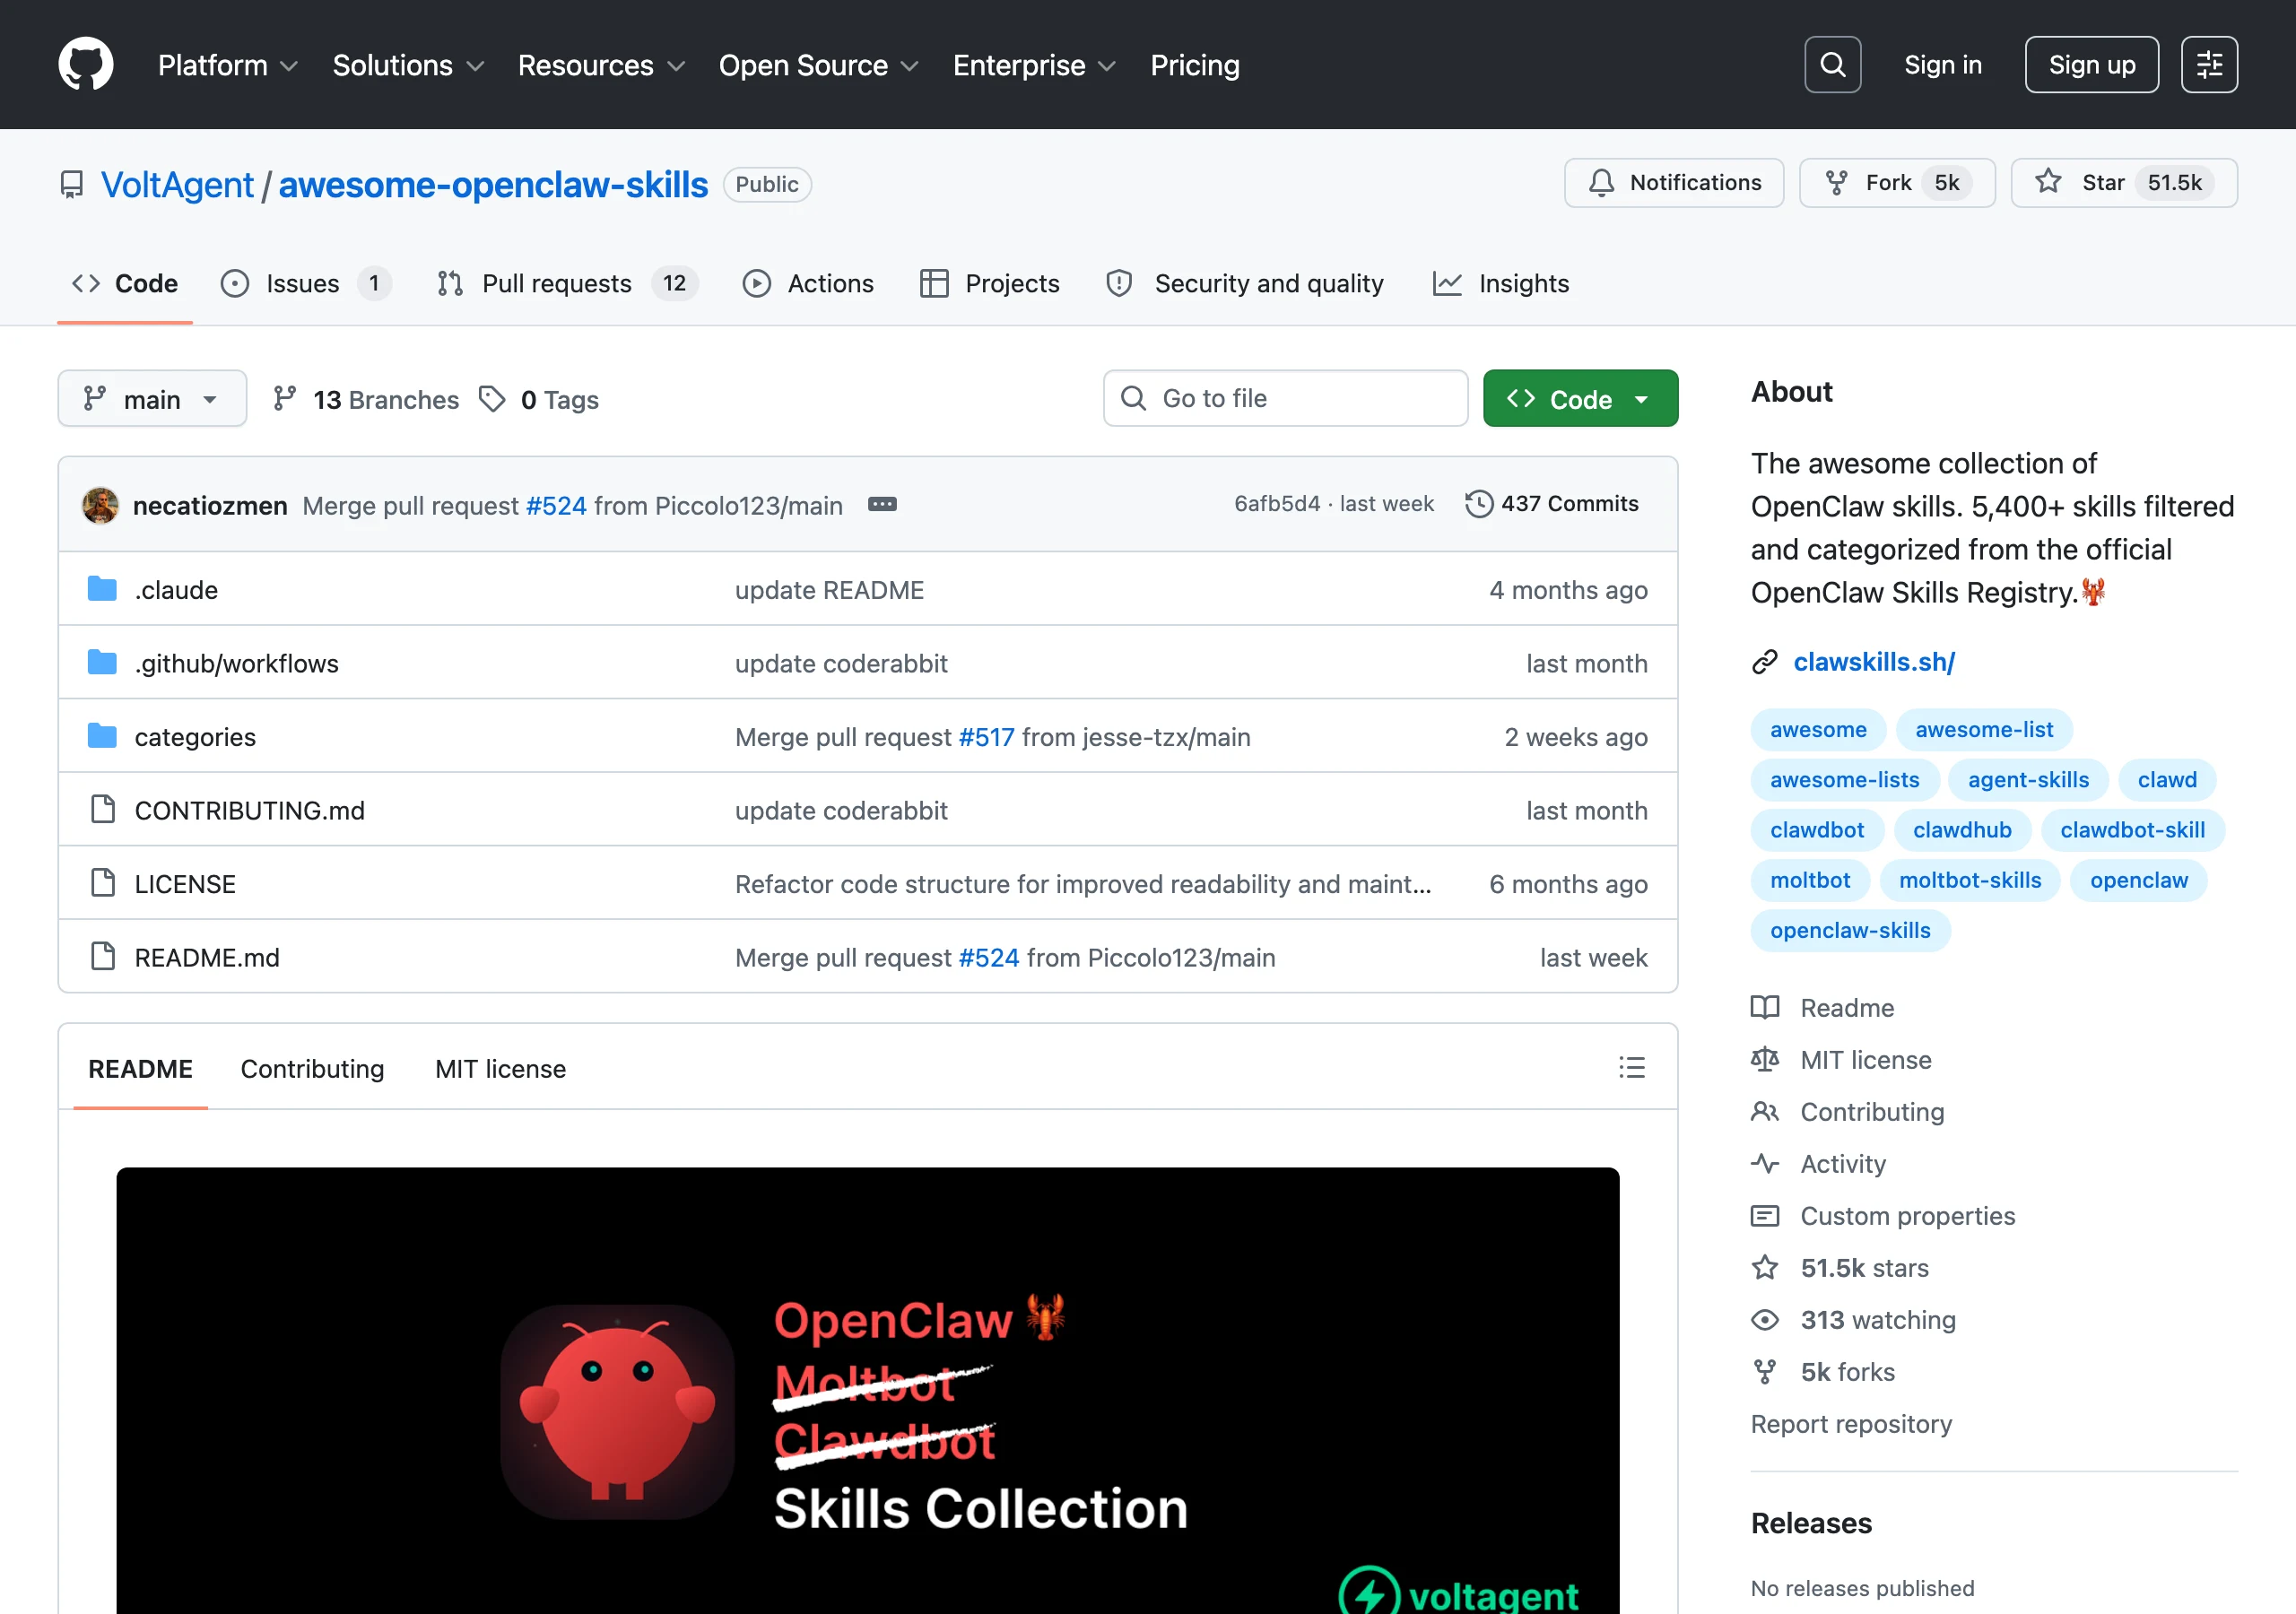The image size is (2296, 1614).
Task: View 437 Commits history
Action: (x=1552, y=504)
